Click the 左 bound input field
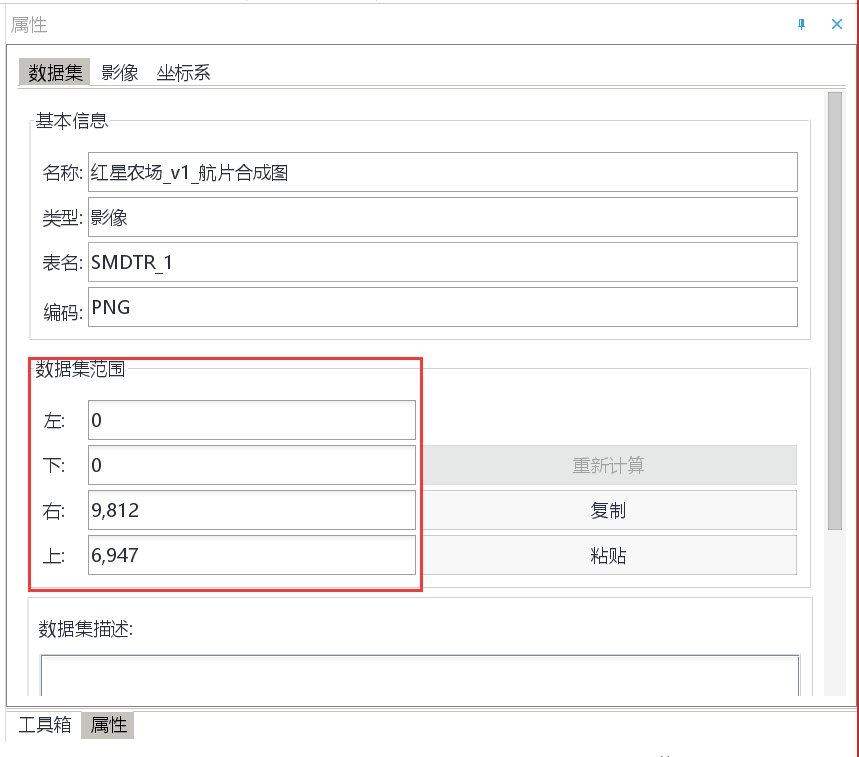This screenshot has width=859, height=757. click(x=252, y=420)
